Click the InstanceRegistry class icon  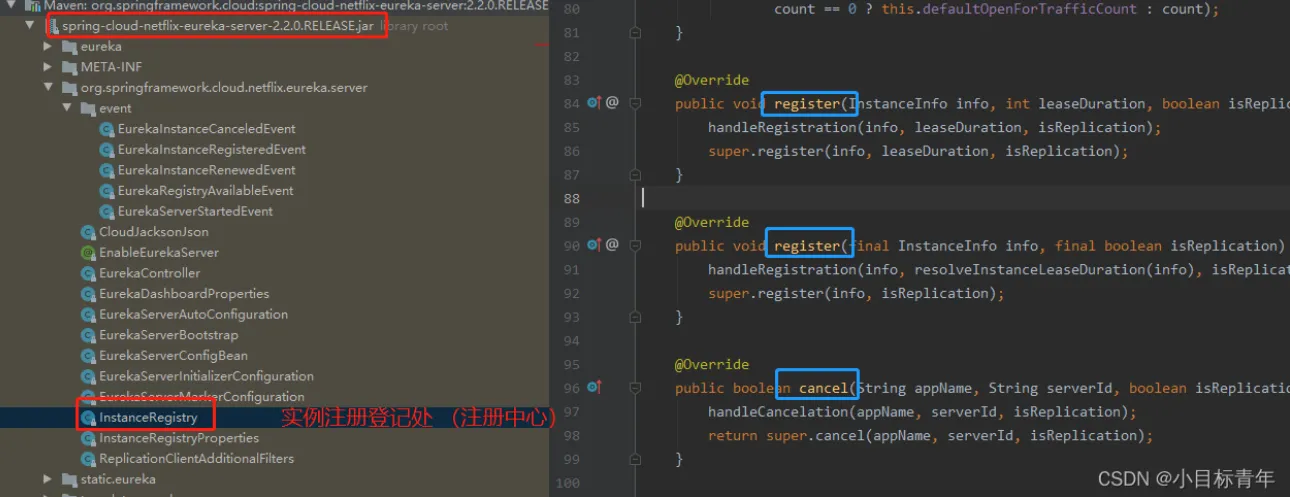(88, 417)
